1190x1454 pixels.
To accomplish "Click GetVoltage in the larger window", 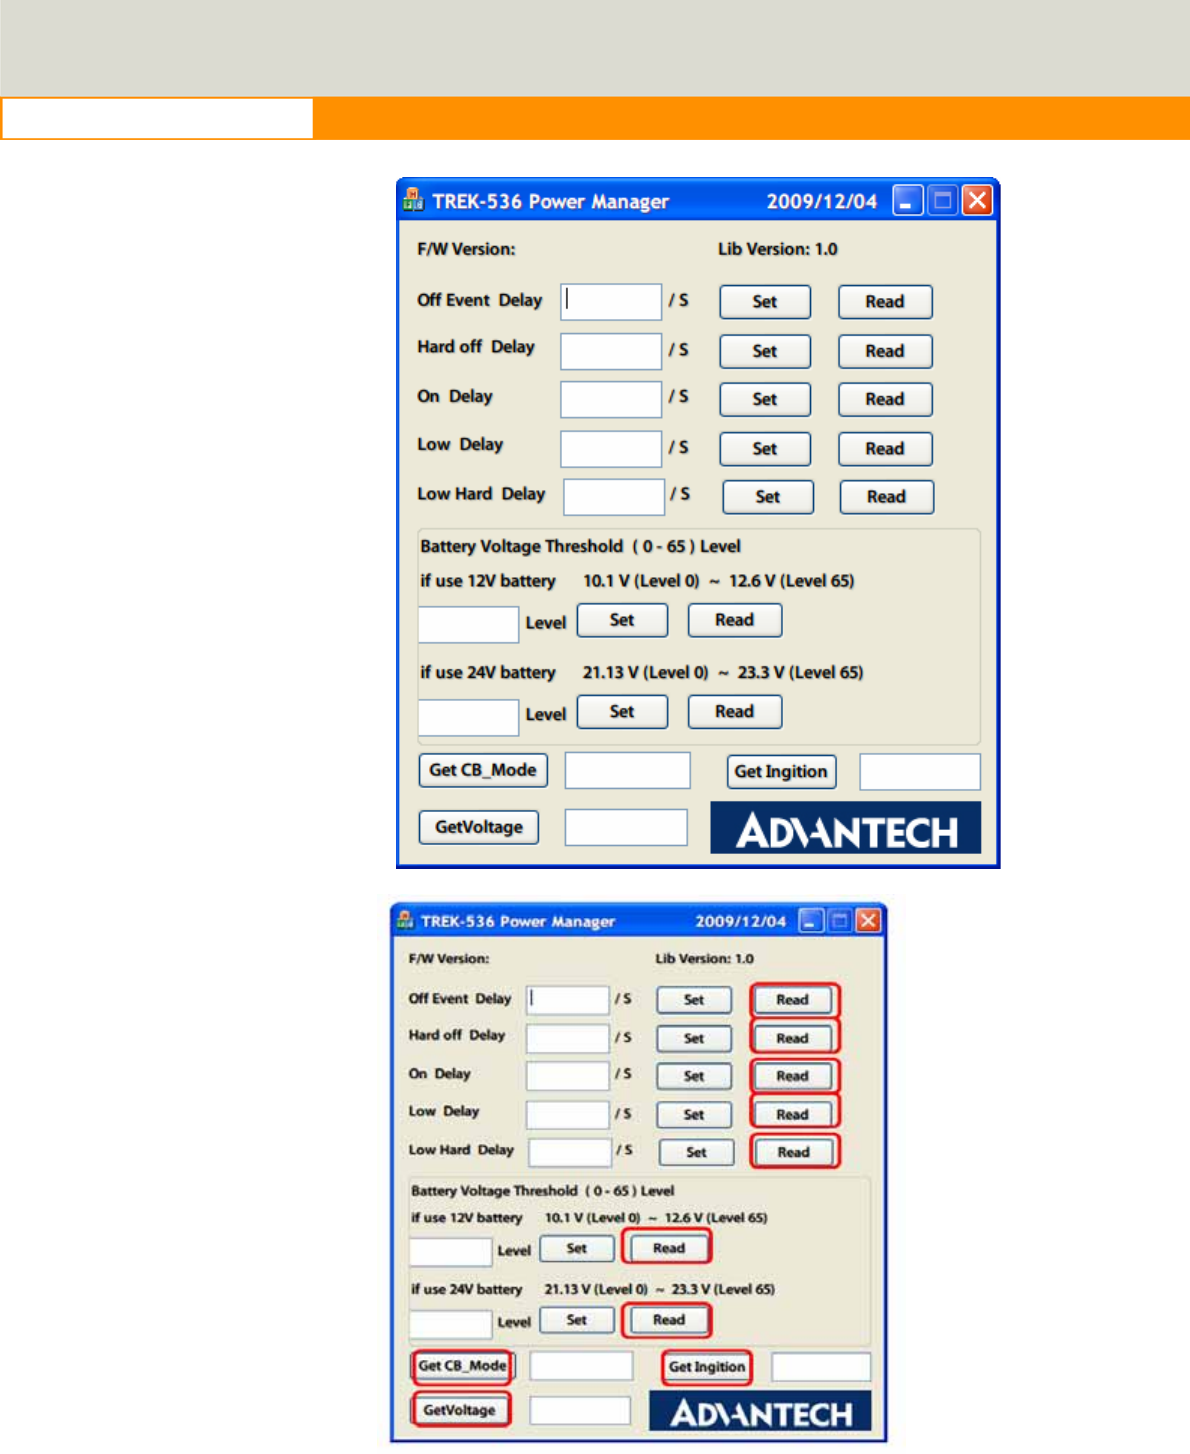I will click(x=479, y=827).
